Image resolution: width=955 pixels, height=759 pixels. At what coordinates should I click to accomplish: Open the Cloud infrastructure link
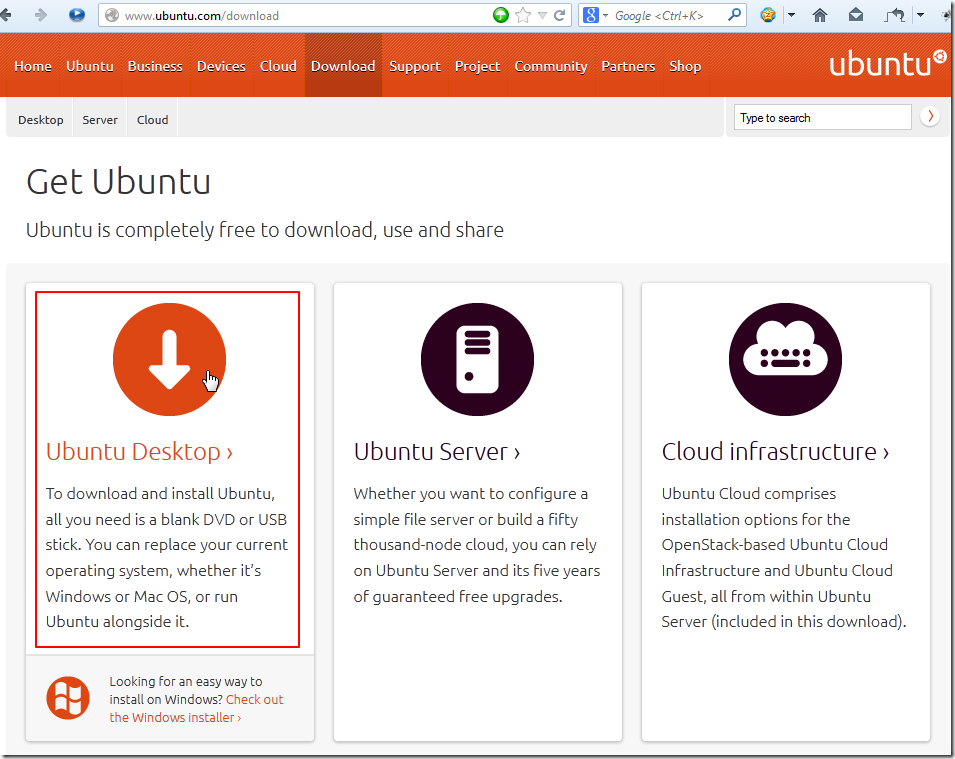(x=775, y=451)
